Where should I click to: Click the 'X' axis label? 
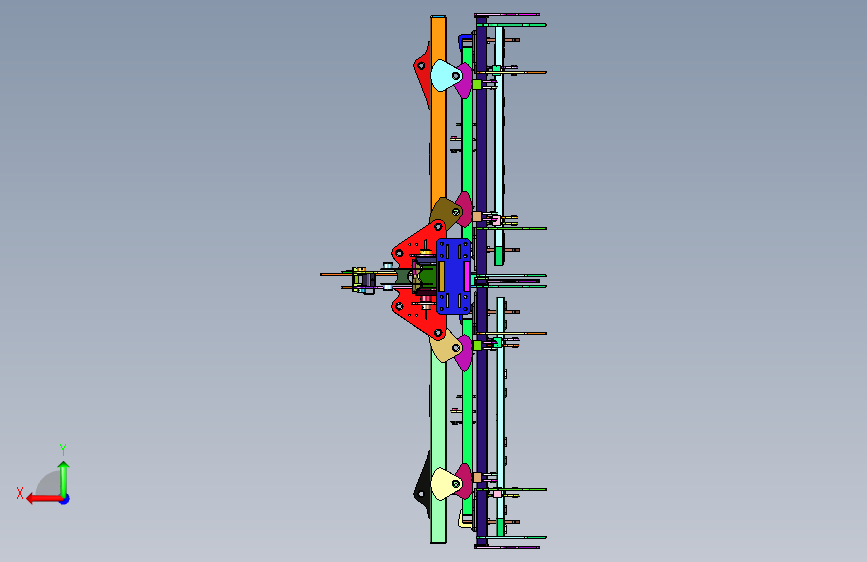pos(20,493)
